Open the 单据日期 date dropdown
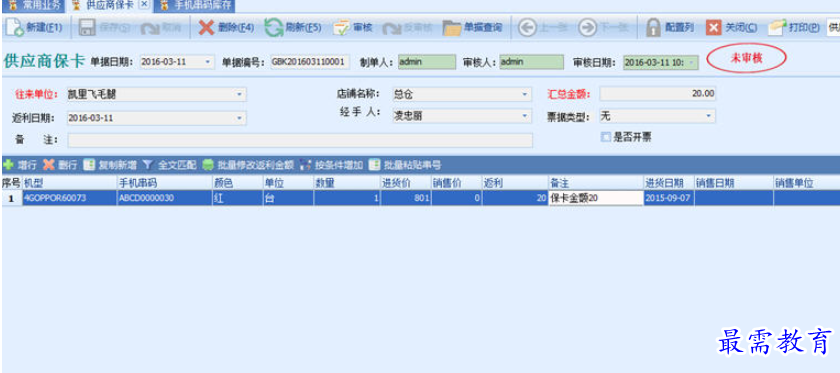 click(208, 62)
